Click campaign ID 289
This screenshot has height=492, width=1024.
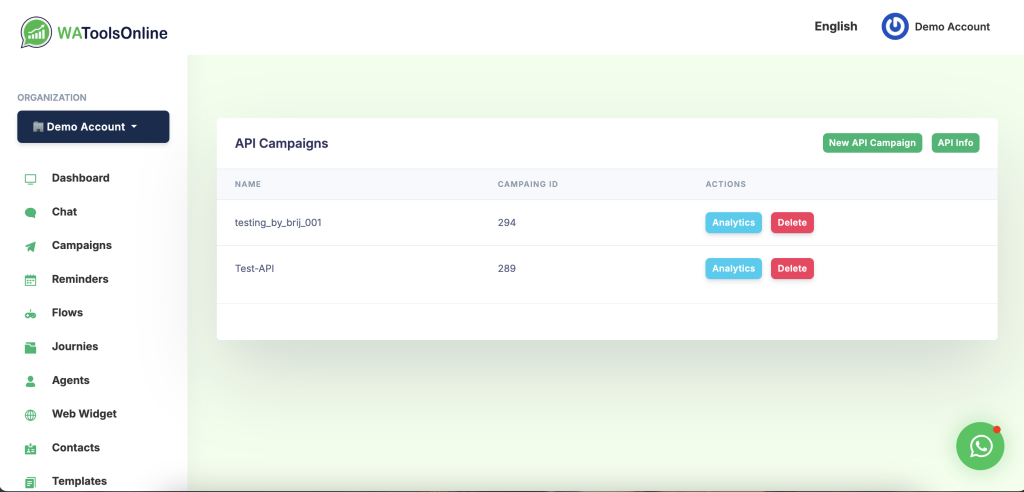point(507,269)
